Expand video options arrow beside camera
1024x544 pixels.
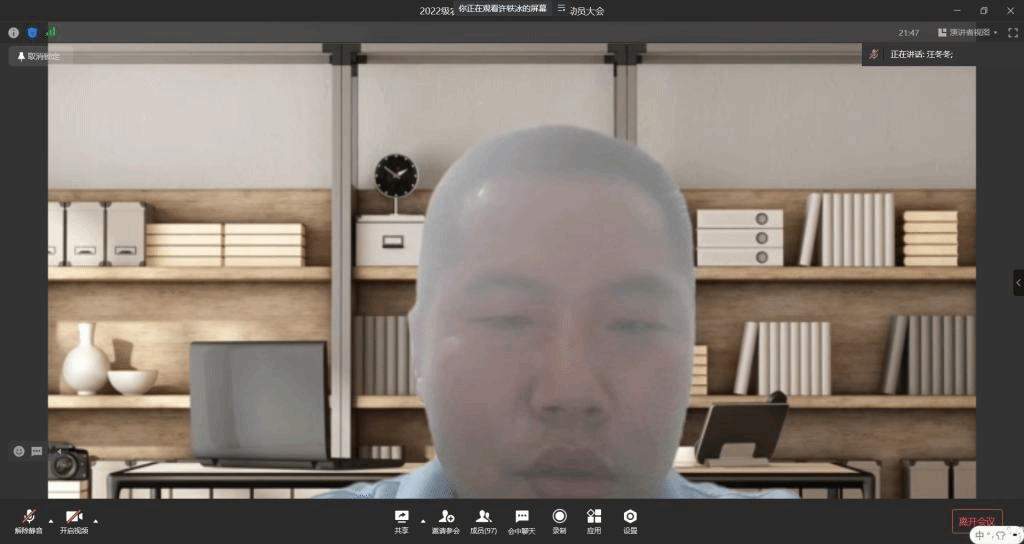coord(96,520)
